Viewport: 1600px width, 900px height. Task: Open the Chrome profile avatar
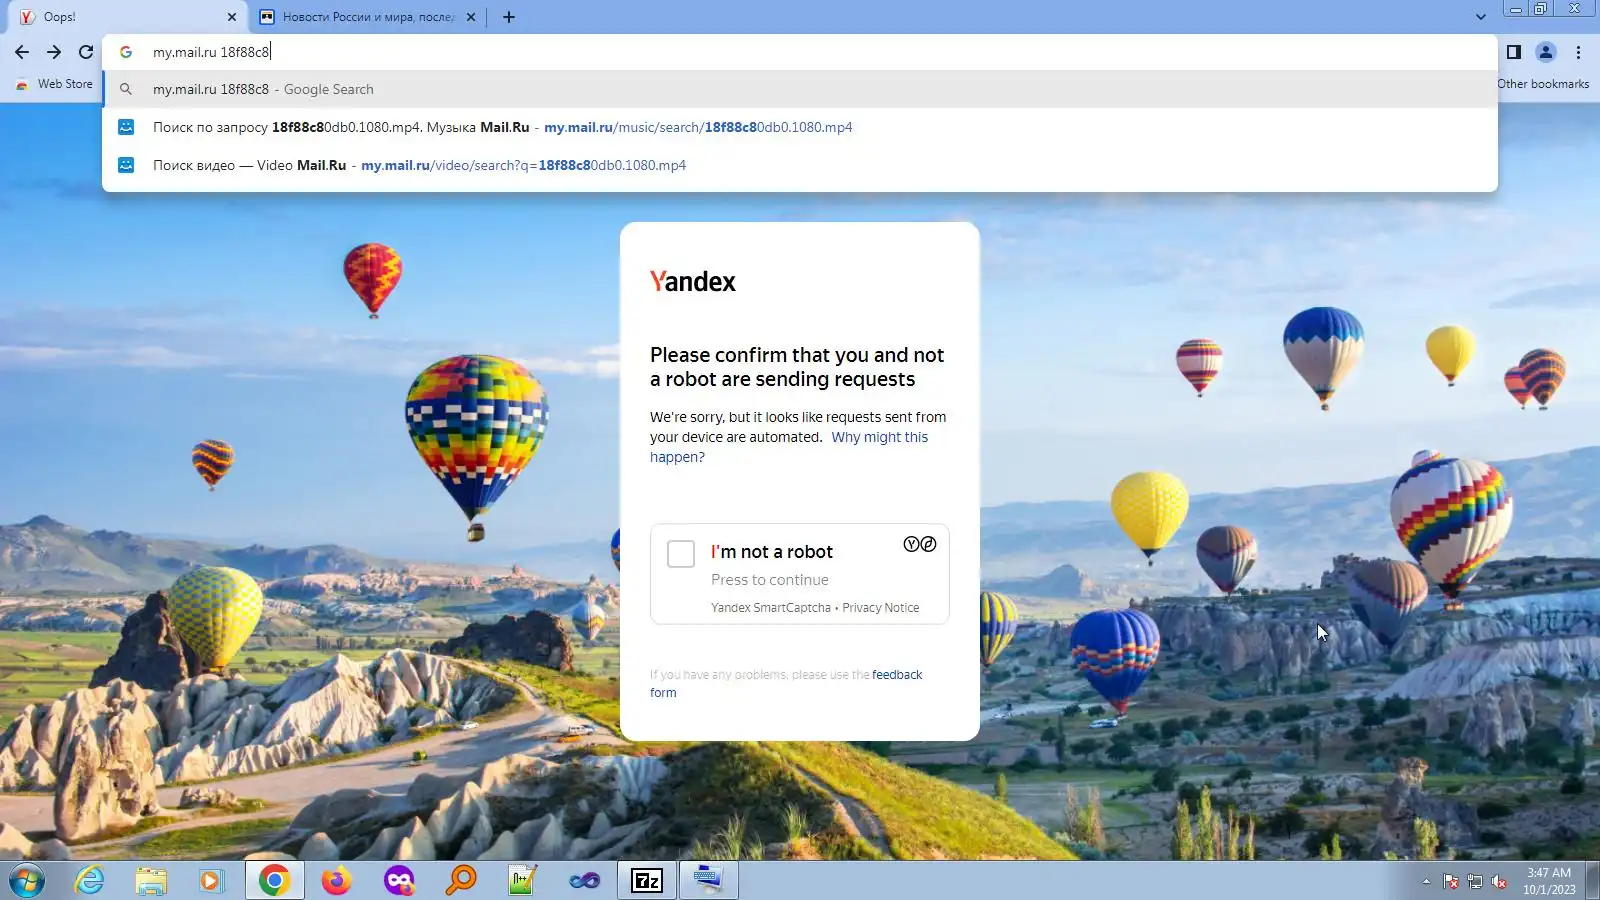(x=1546, y=52)
